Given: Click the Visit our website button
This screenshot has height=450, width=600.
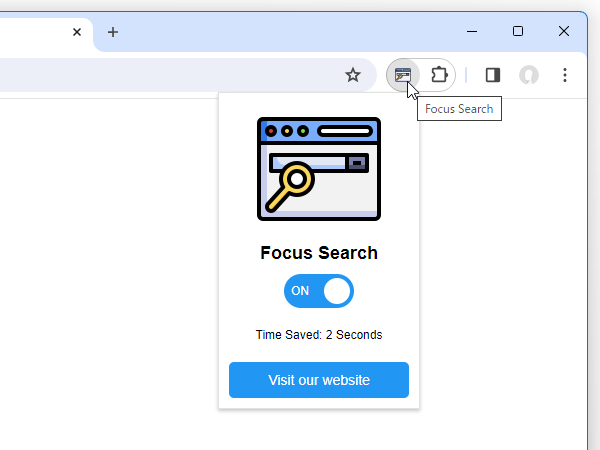Looking at the screenshot, I should tap(319, 380).
